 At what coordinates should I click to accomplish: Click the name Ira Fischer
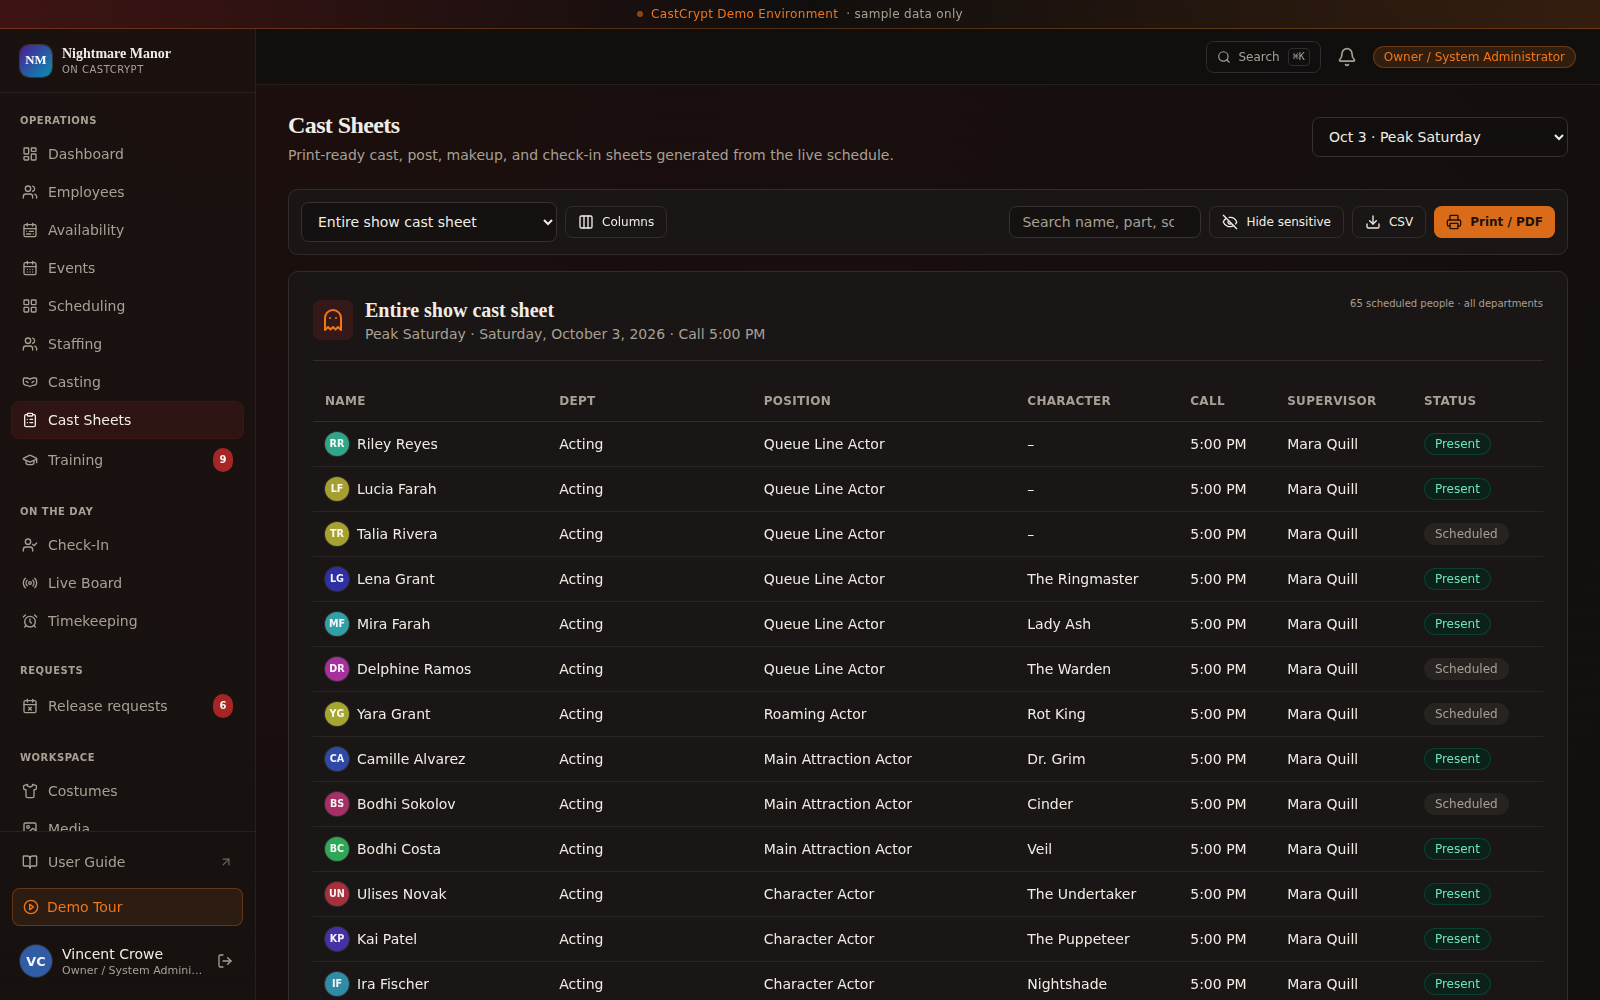(393, 984)
